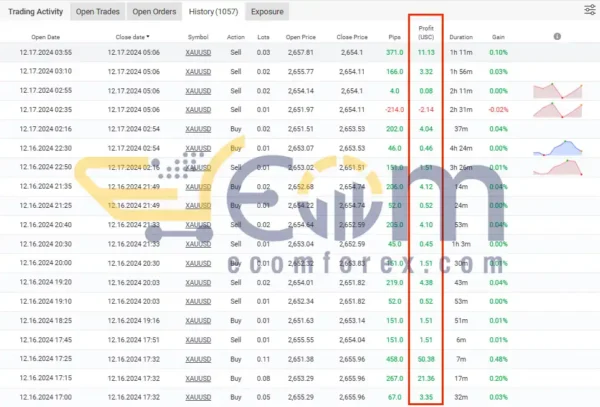Image resolution: width=600 pixels, height=407 pixels.
Task: Click the lots value 0.08
Action: coord(263,378)
